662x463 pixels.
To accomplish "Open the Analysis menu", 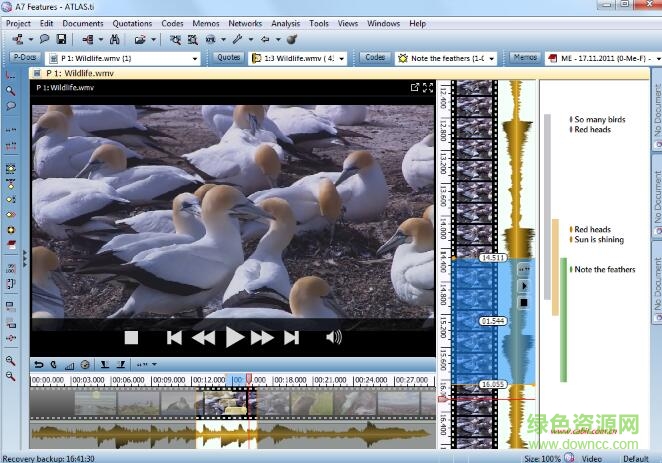I will tap(285, 23).
